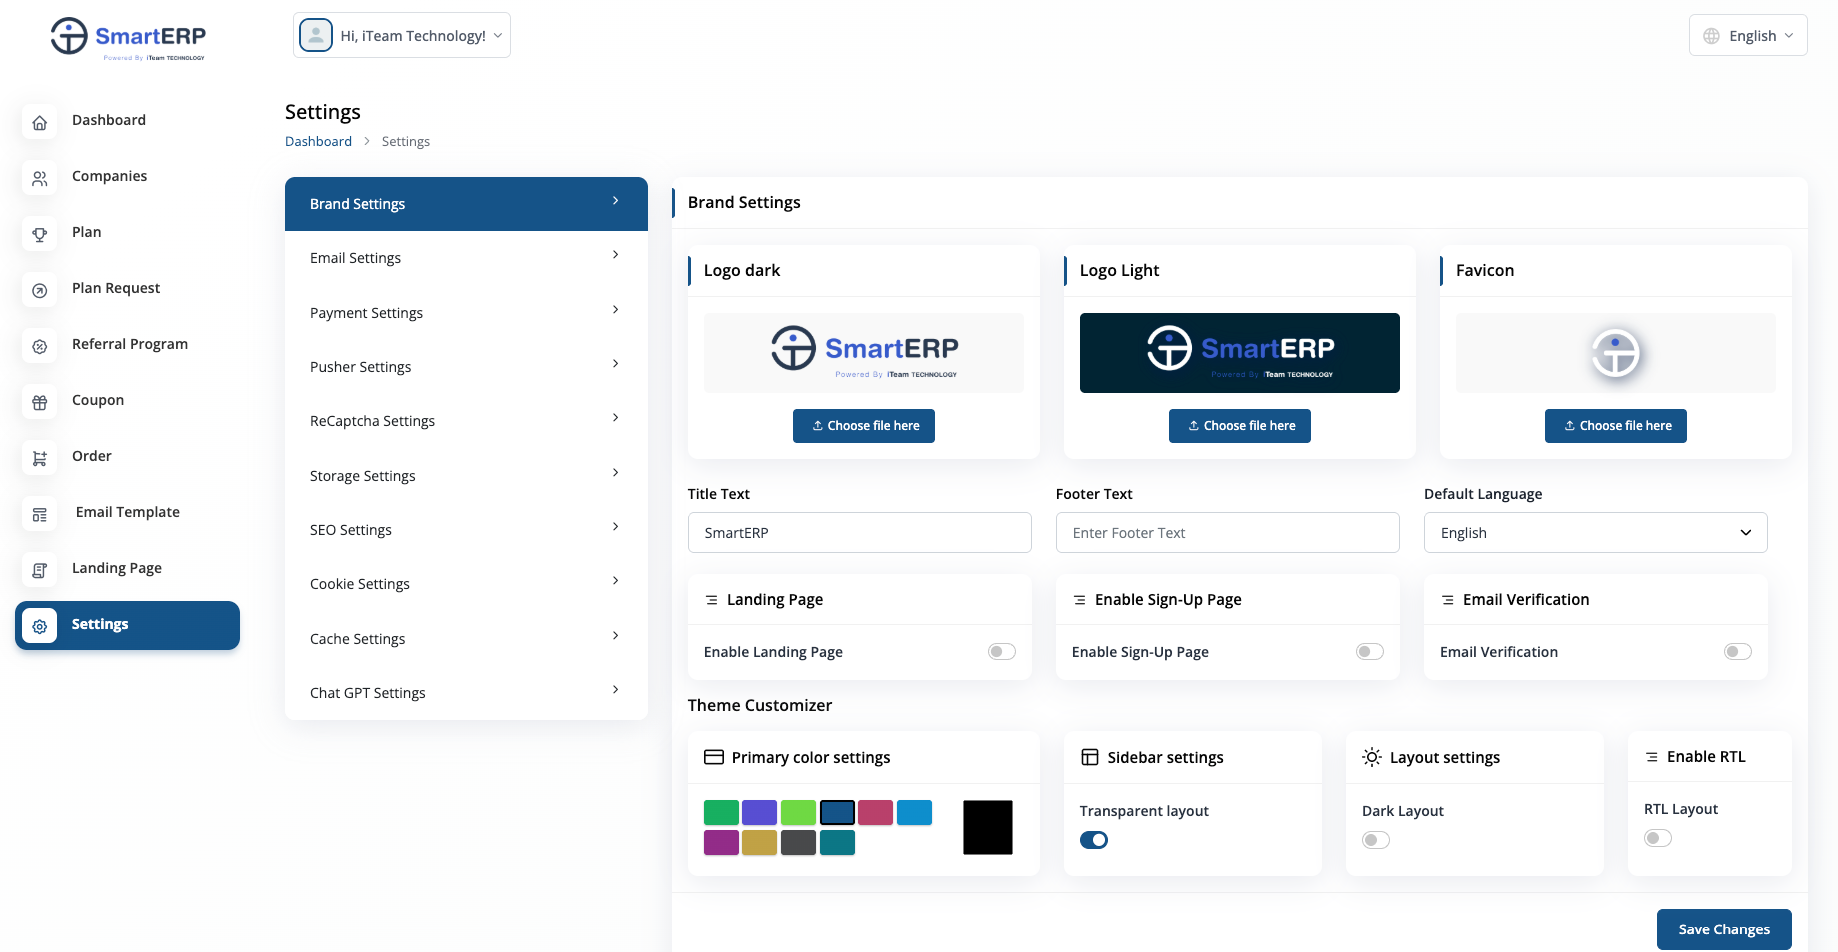Select the teal primary color swatch
This screenshot has width=1838, height=952.
[837, 843]
